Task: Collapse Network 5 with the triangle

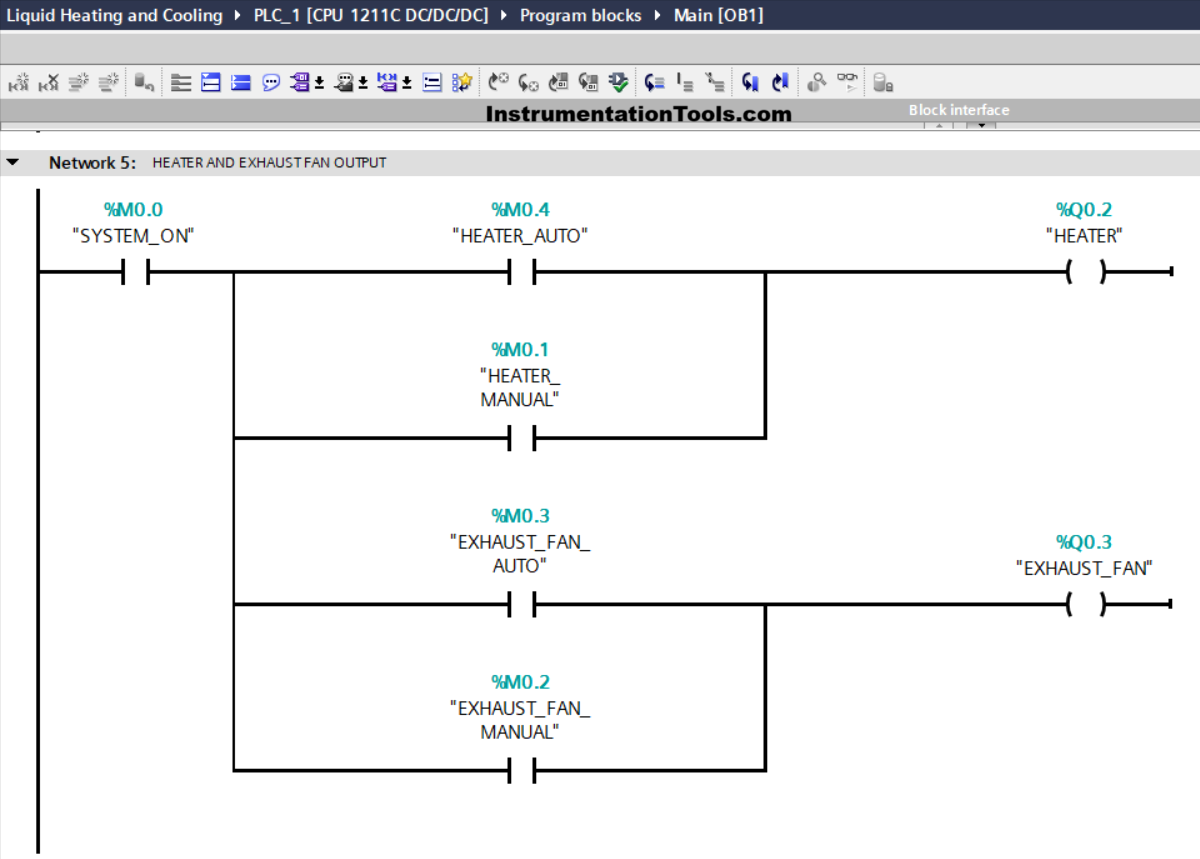Action: pyautogui.click(x=13, y=162)
